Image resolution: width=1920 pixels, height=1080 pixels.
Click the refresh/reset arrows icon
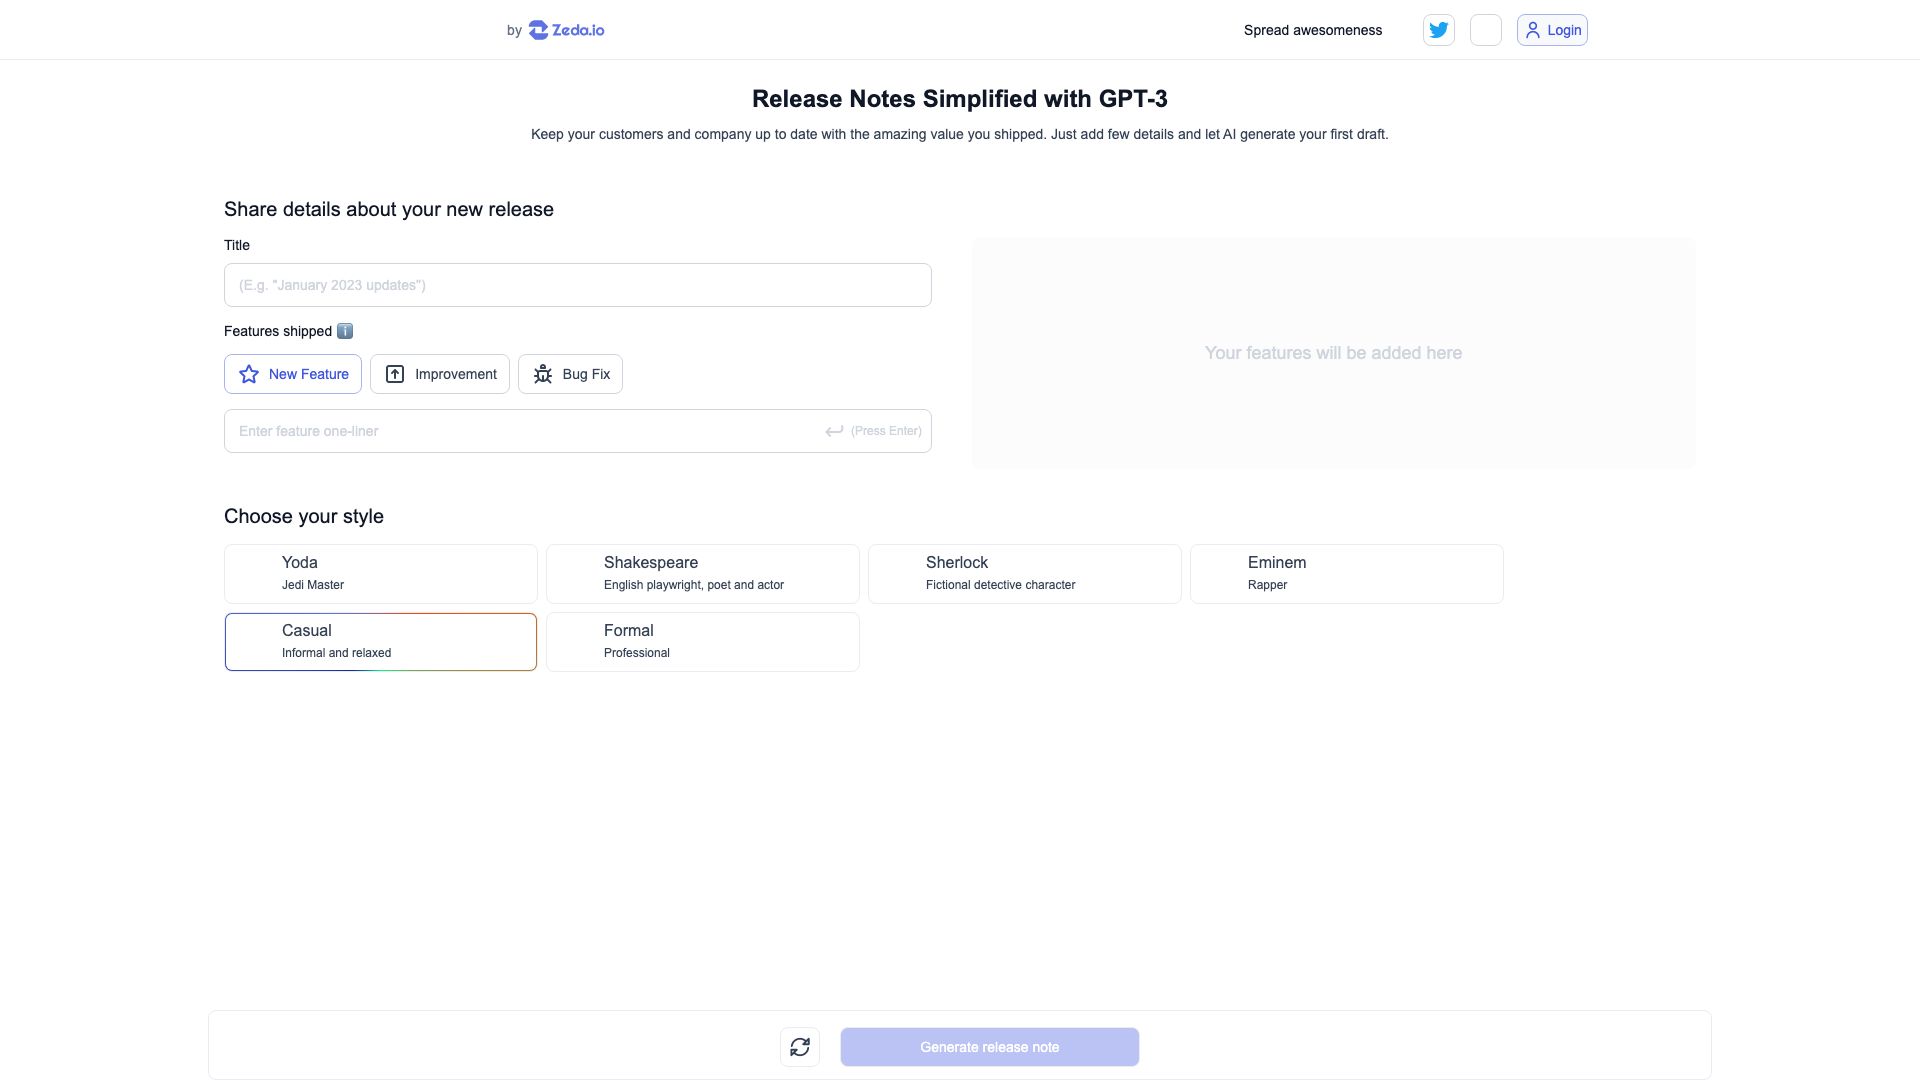pos(800,1047)
